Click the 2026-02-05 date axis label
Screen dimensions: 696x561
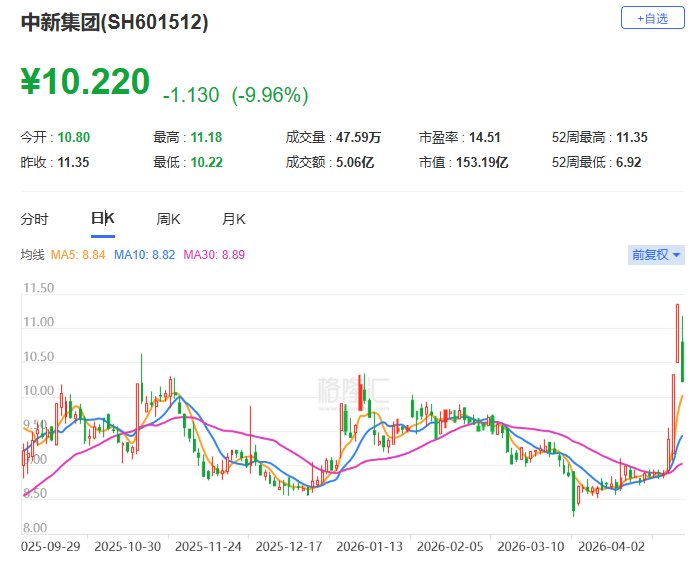pyautogui.click(x=450, y=546)
